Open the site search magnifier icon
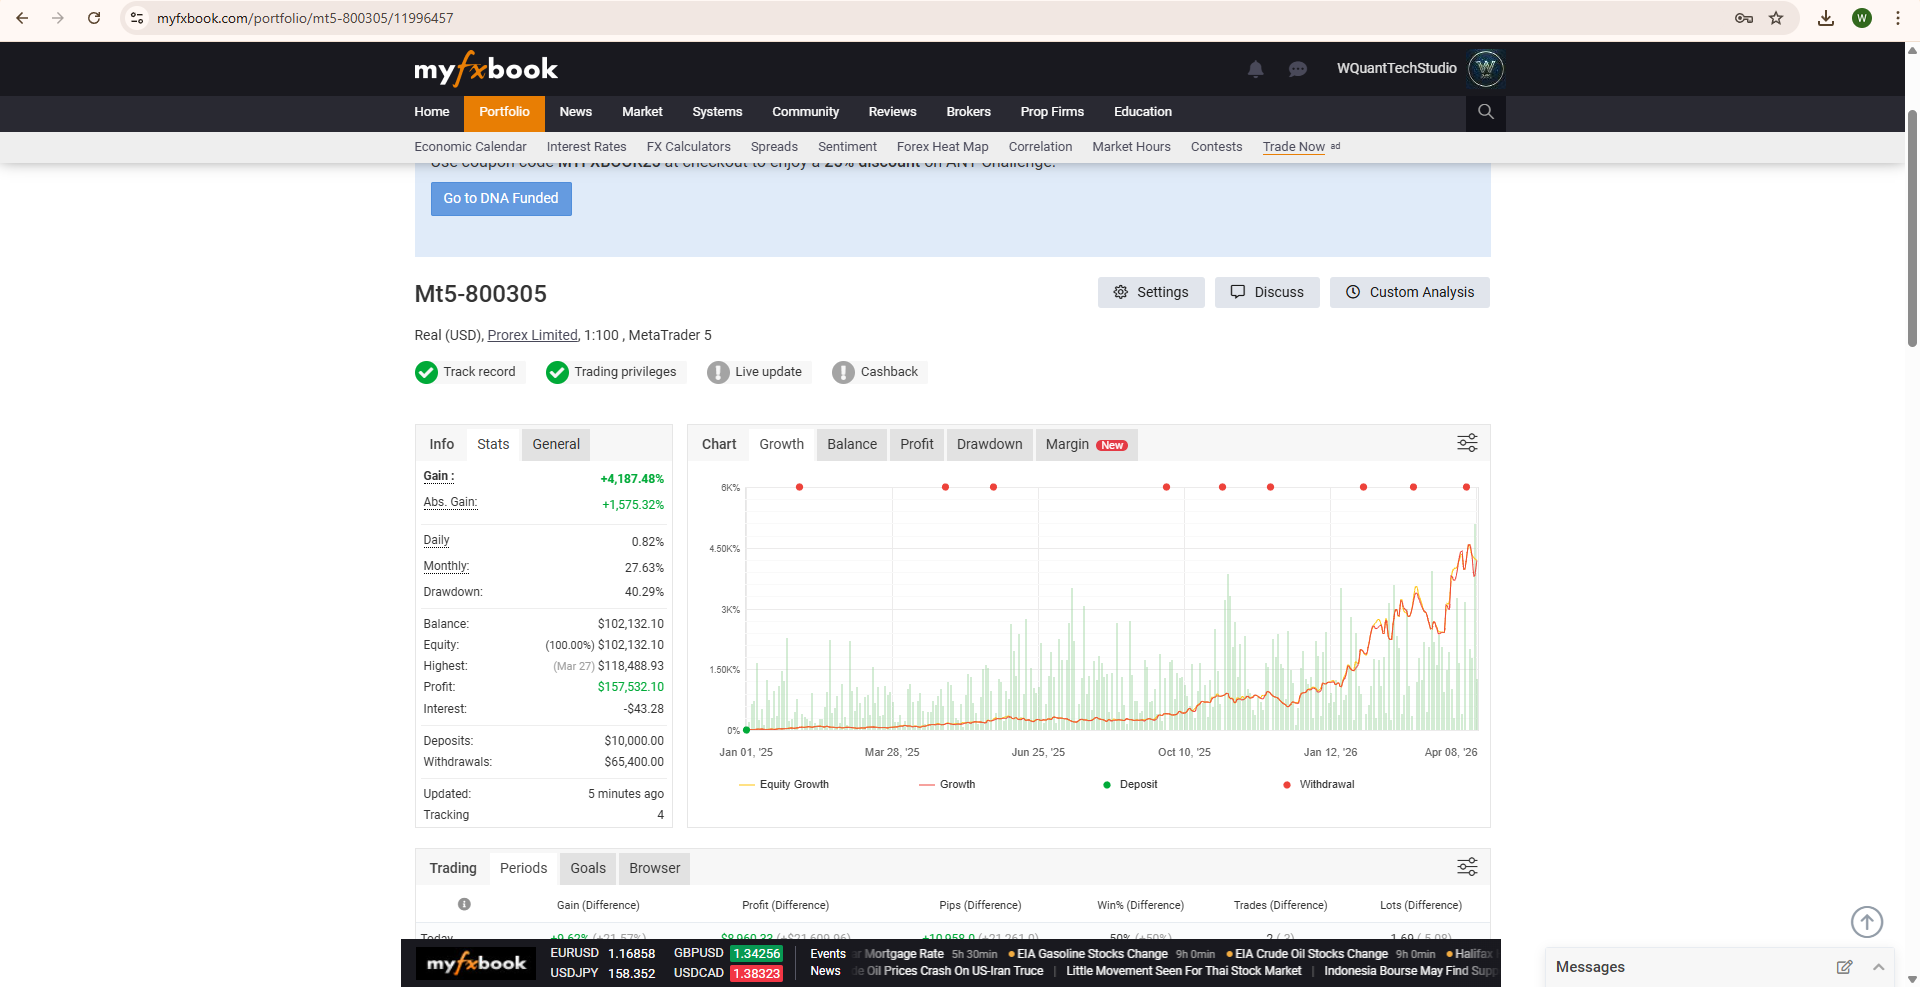Image resolution: width=1920 pixels, height=987 pixels. 1486,112
